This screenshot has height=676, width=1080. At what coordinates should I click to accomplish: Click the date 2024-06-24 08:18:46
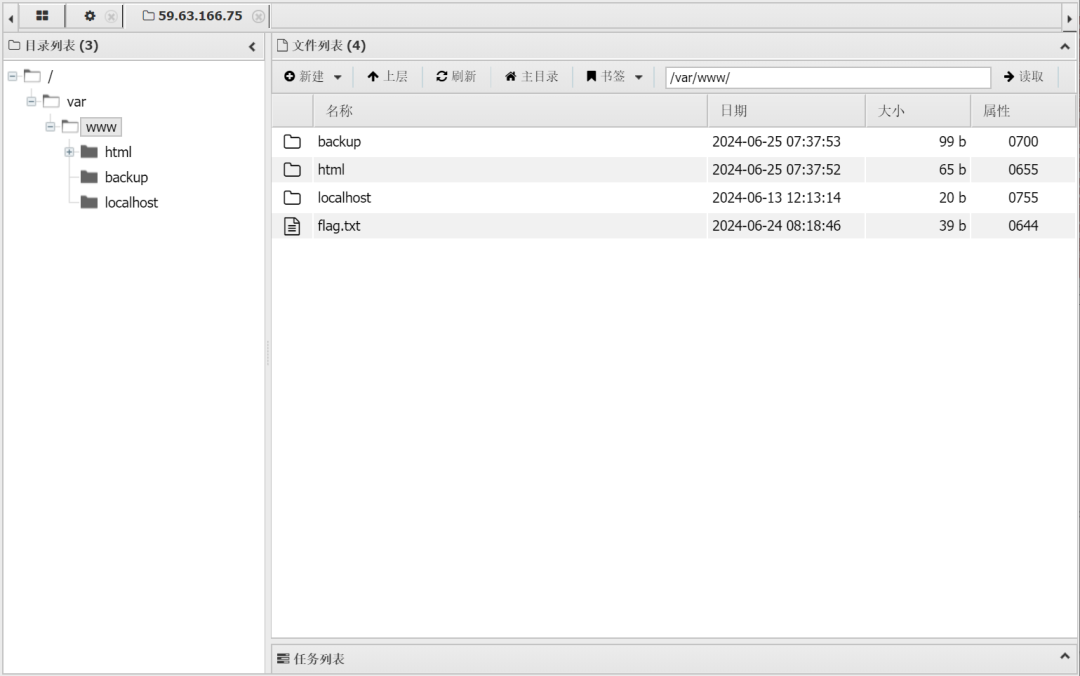tap(776, 226)
